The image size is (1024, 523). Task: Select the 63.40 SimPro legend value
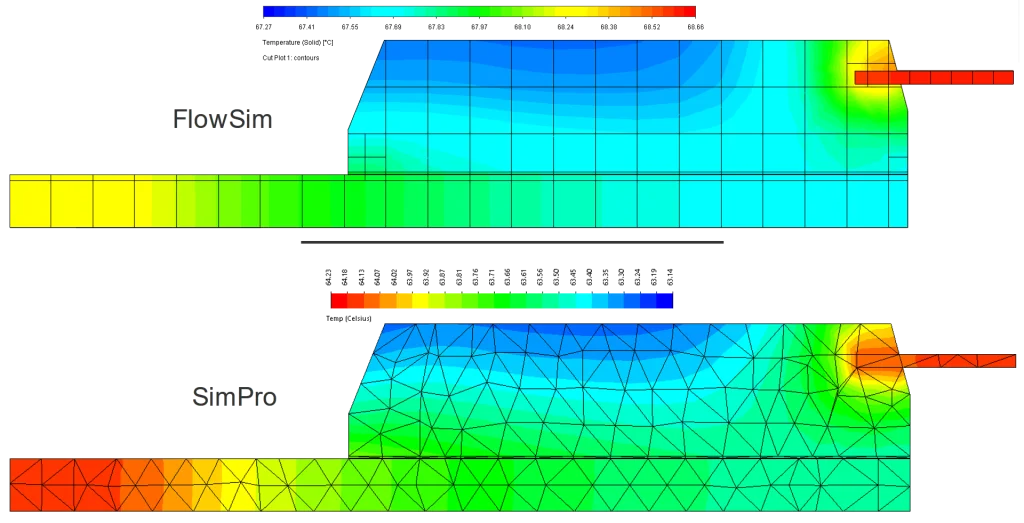click(589, 277)
